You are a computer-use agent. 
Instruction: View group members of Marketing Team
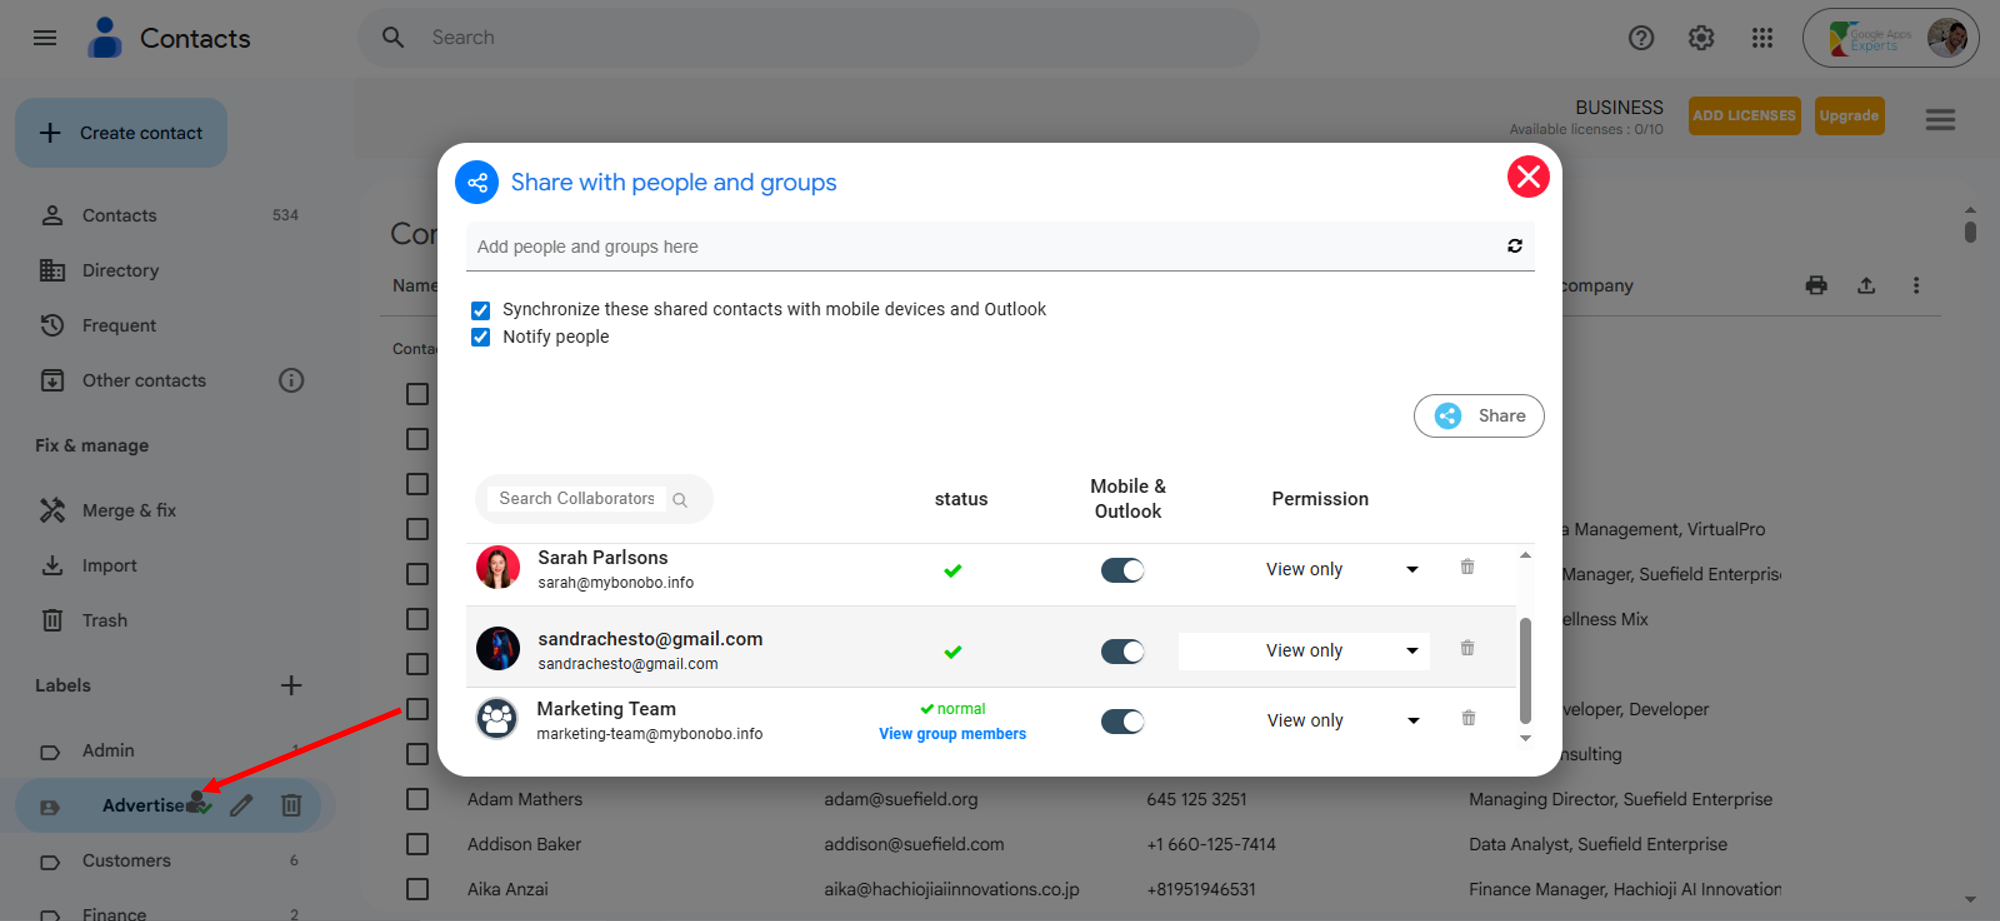point(952,734)
